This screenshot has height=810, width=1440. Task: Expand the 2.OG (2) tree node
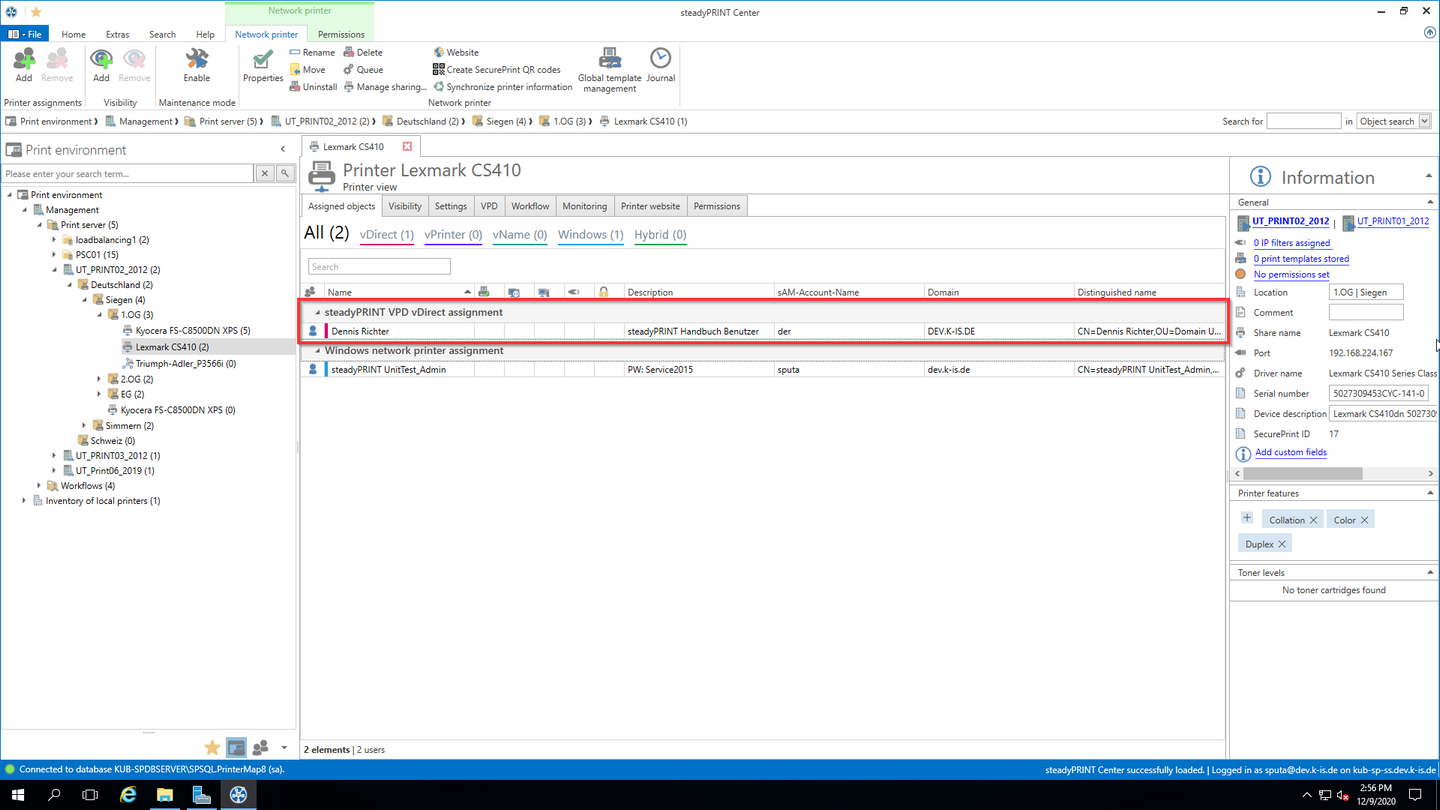click(x=100, y=379)
